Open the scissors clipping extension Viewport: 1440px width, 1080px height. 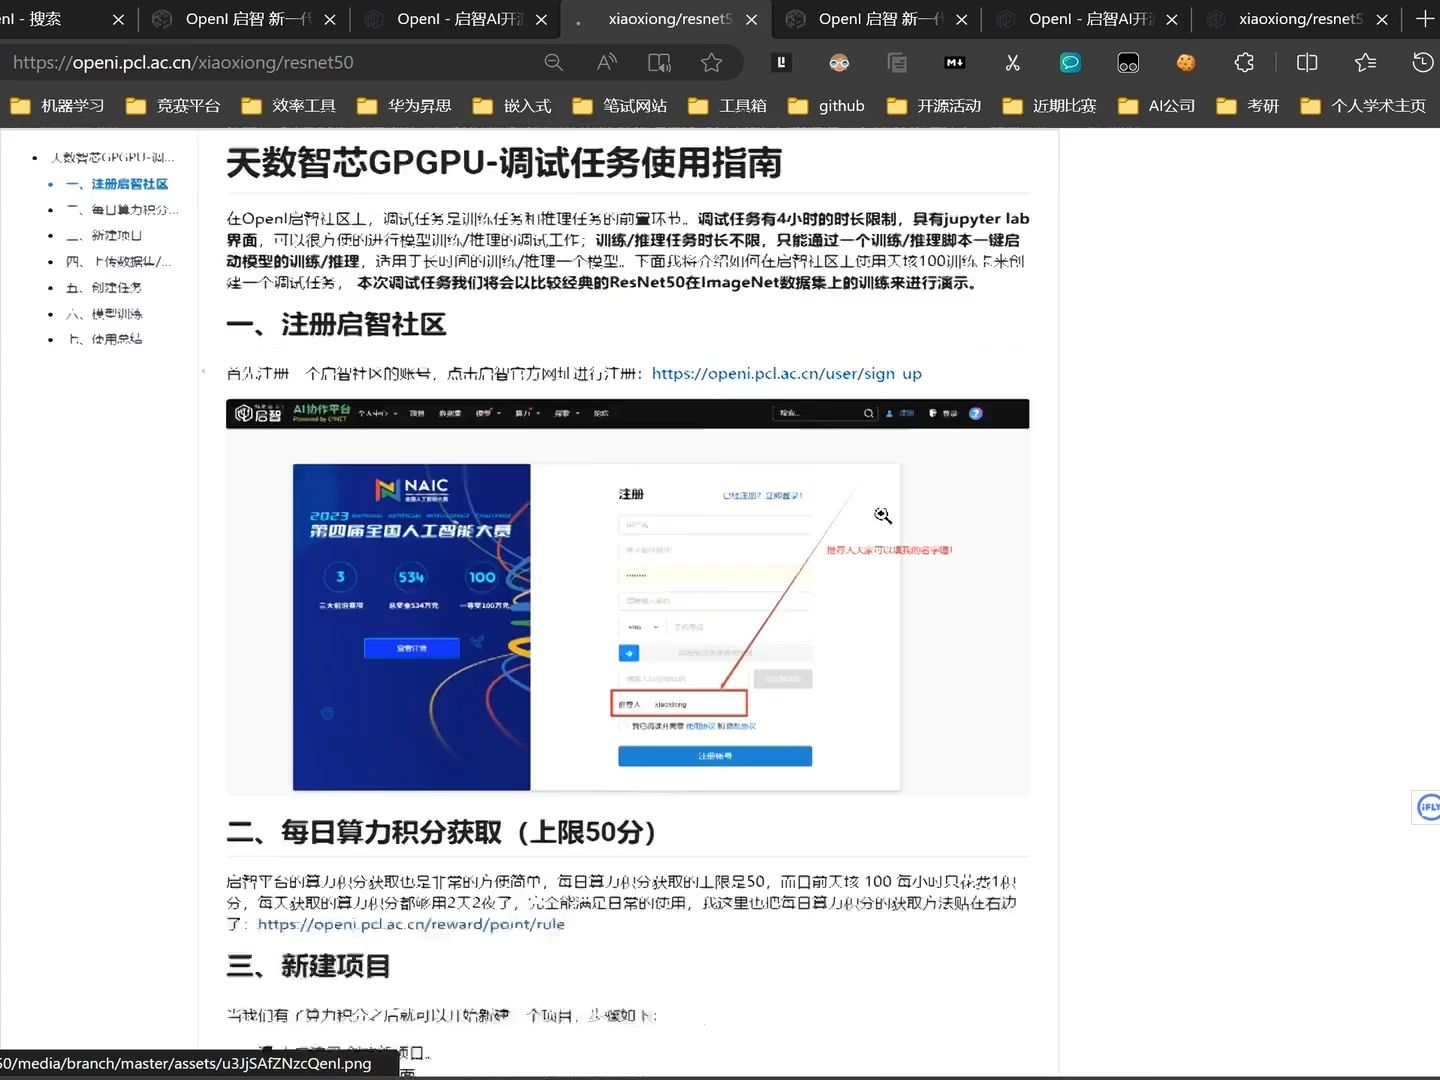click(x=1012, y=62)
